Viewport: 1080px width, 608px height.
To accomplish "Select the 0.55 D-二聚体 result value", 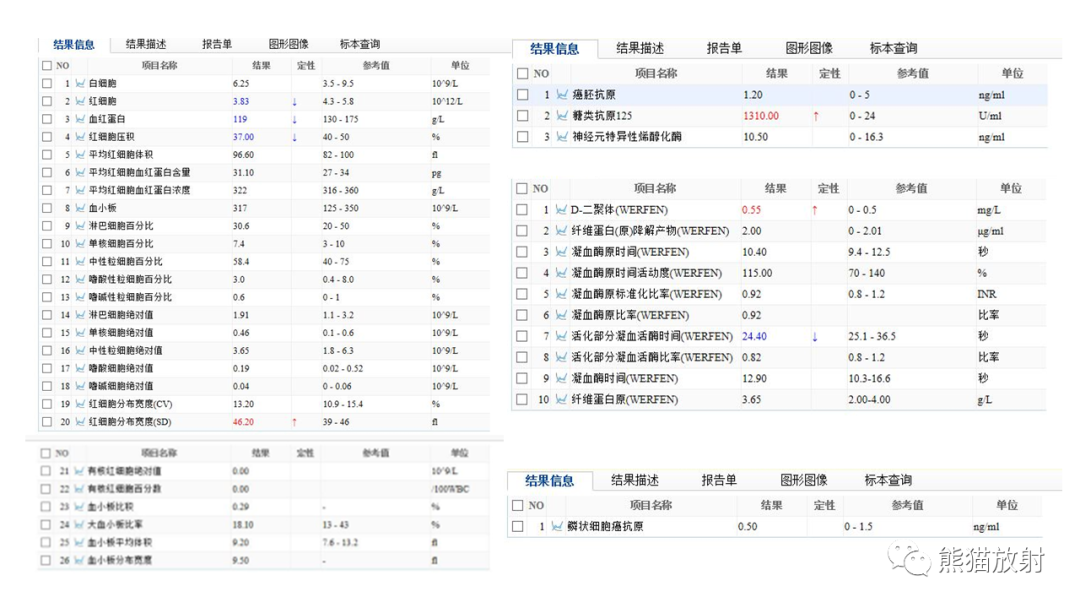I will point(751,210).
